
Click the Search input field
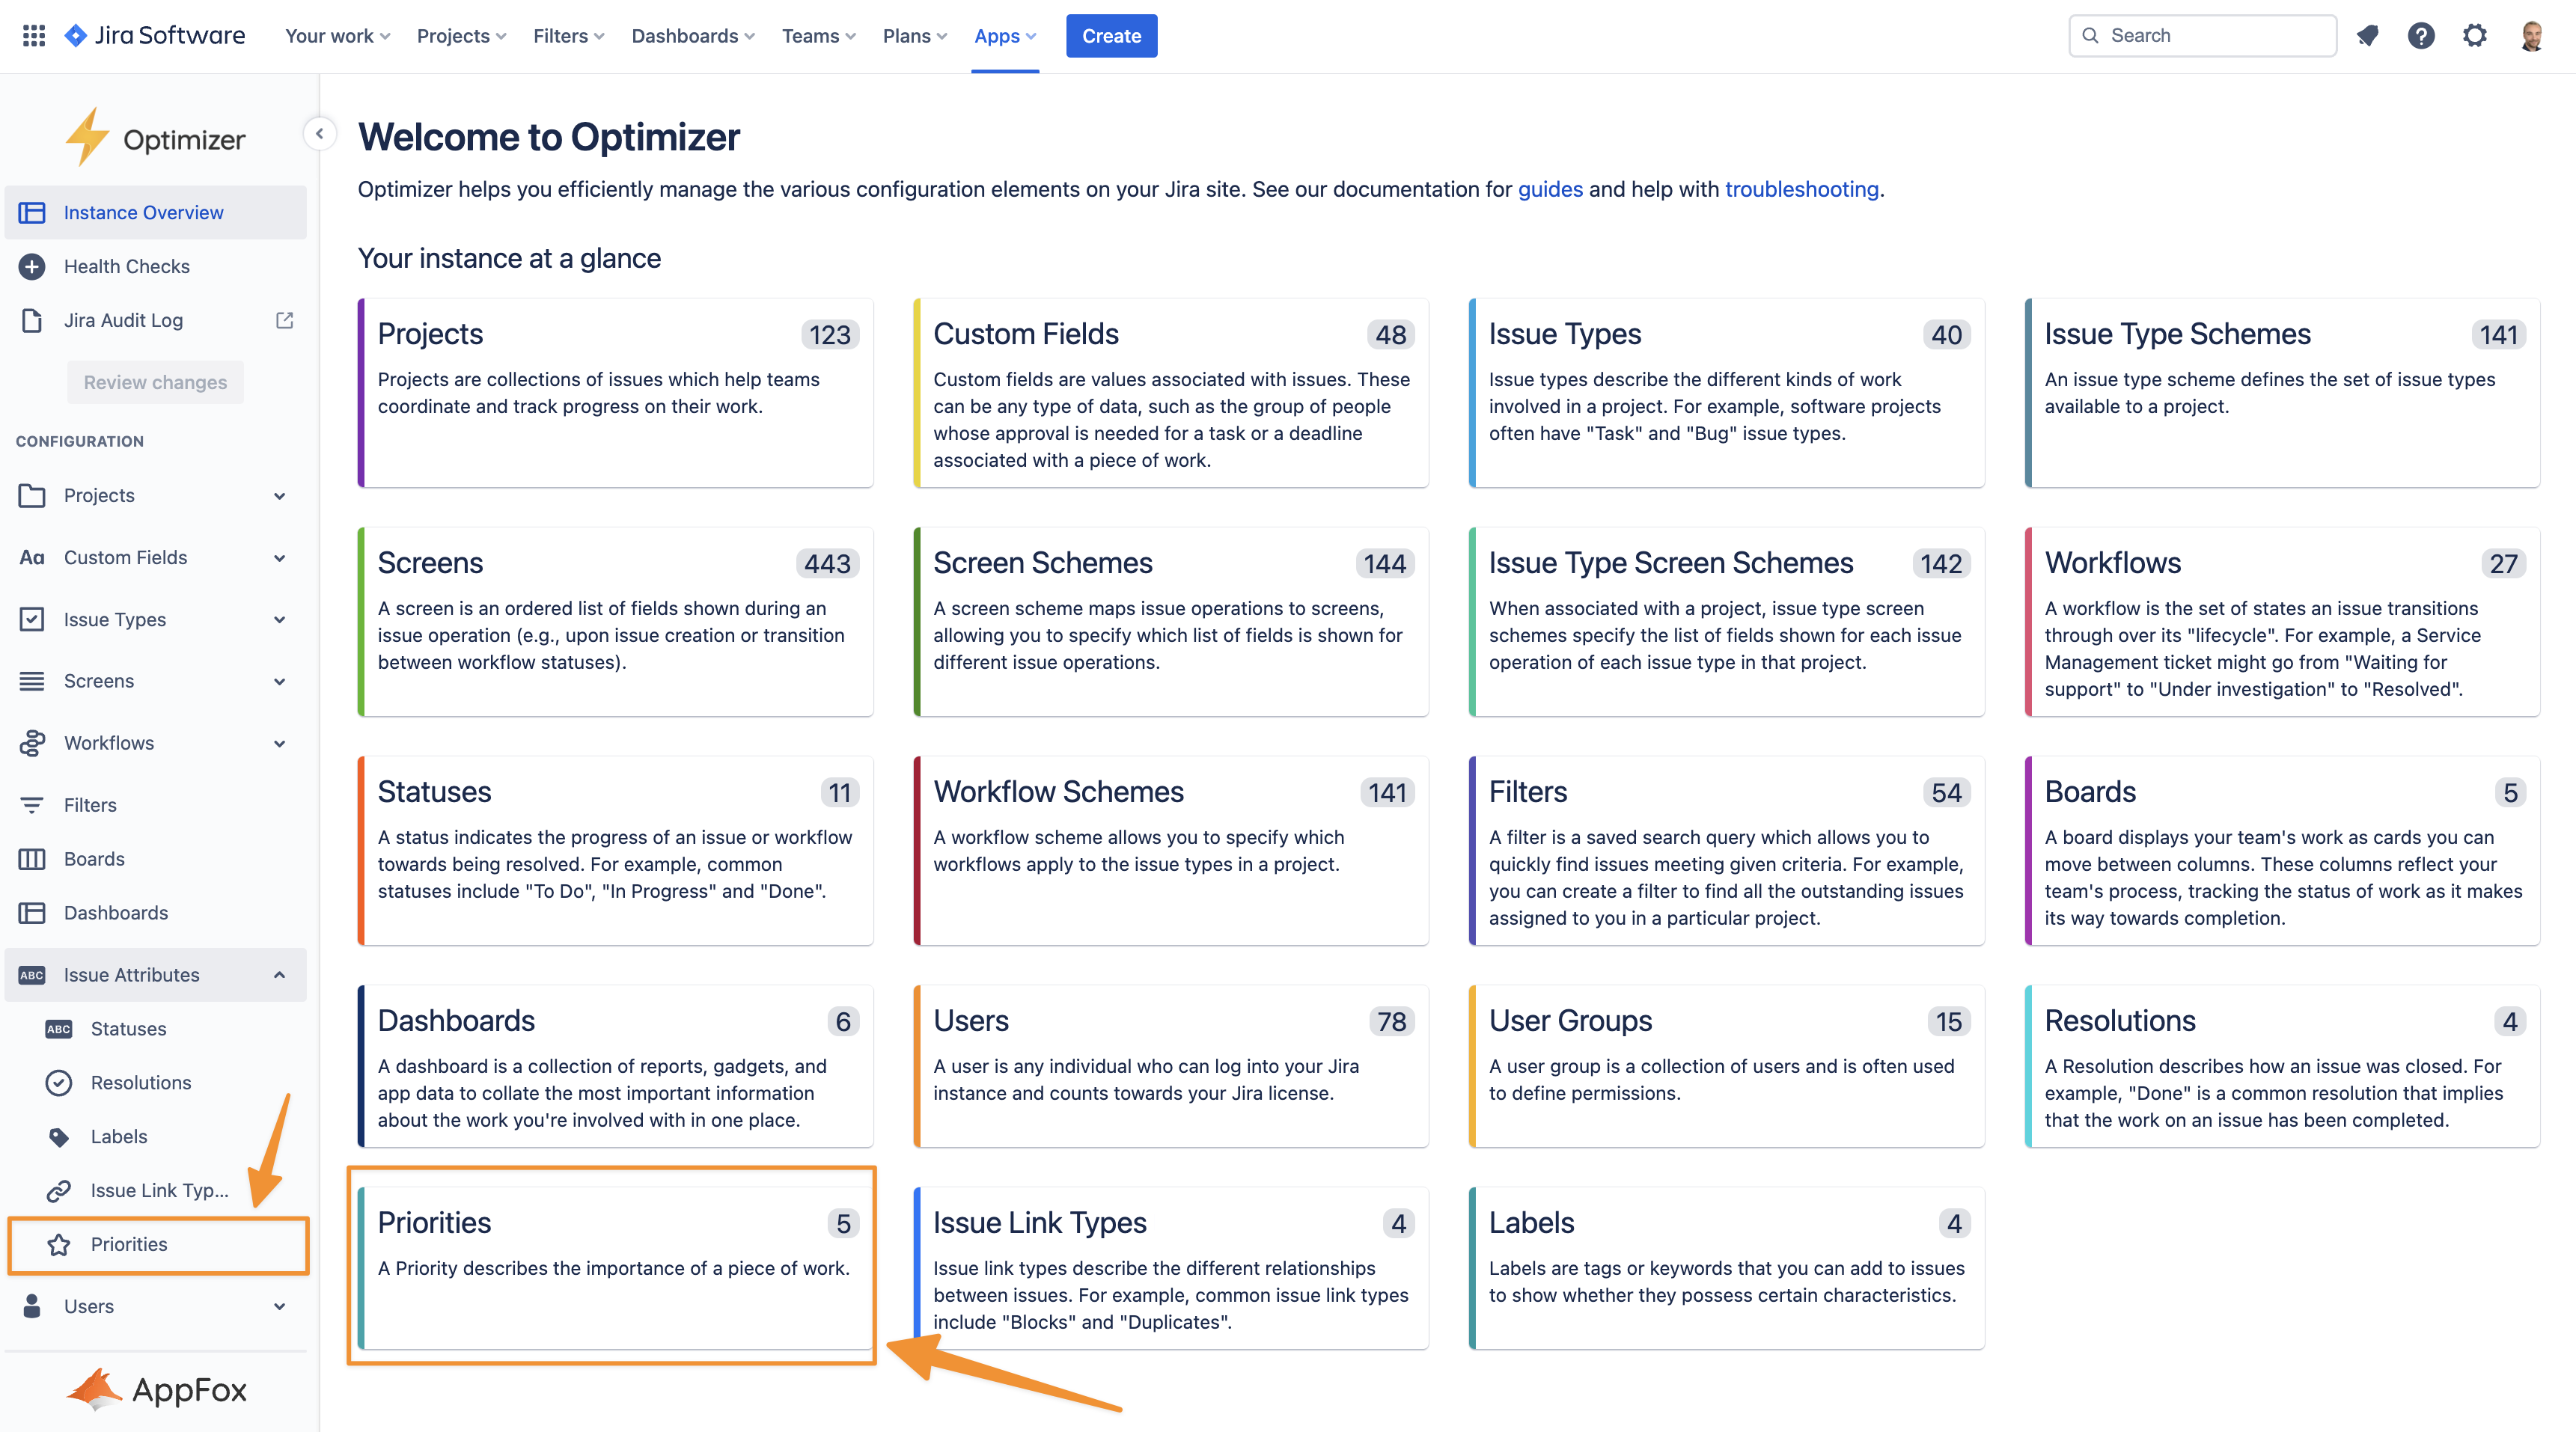tap(2210, 36)
